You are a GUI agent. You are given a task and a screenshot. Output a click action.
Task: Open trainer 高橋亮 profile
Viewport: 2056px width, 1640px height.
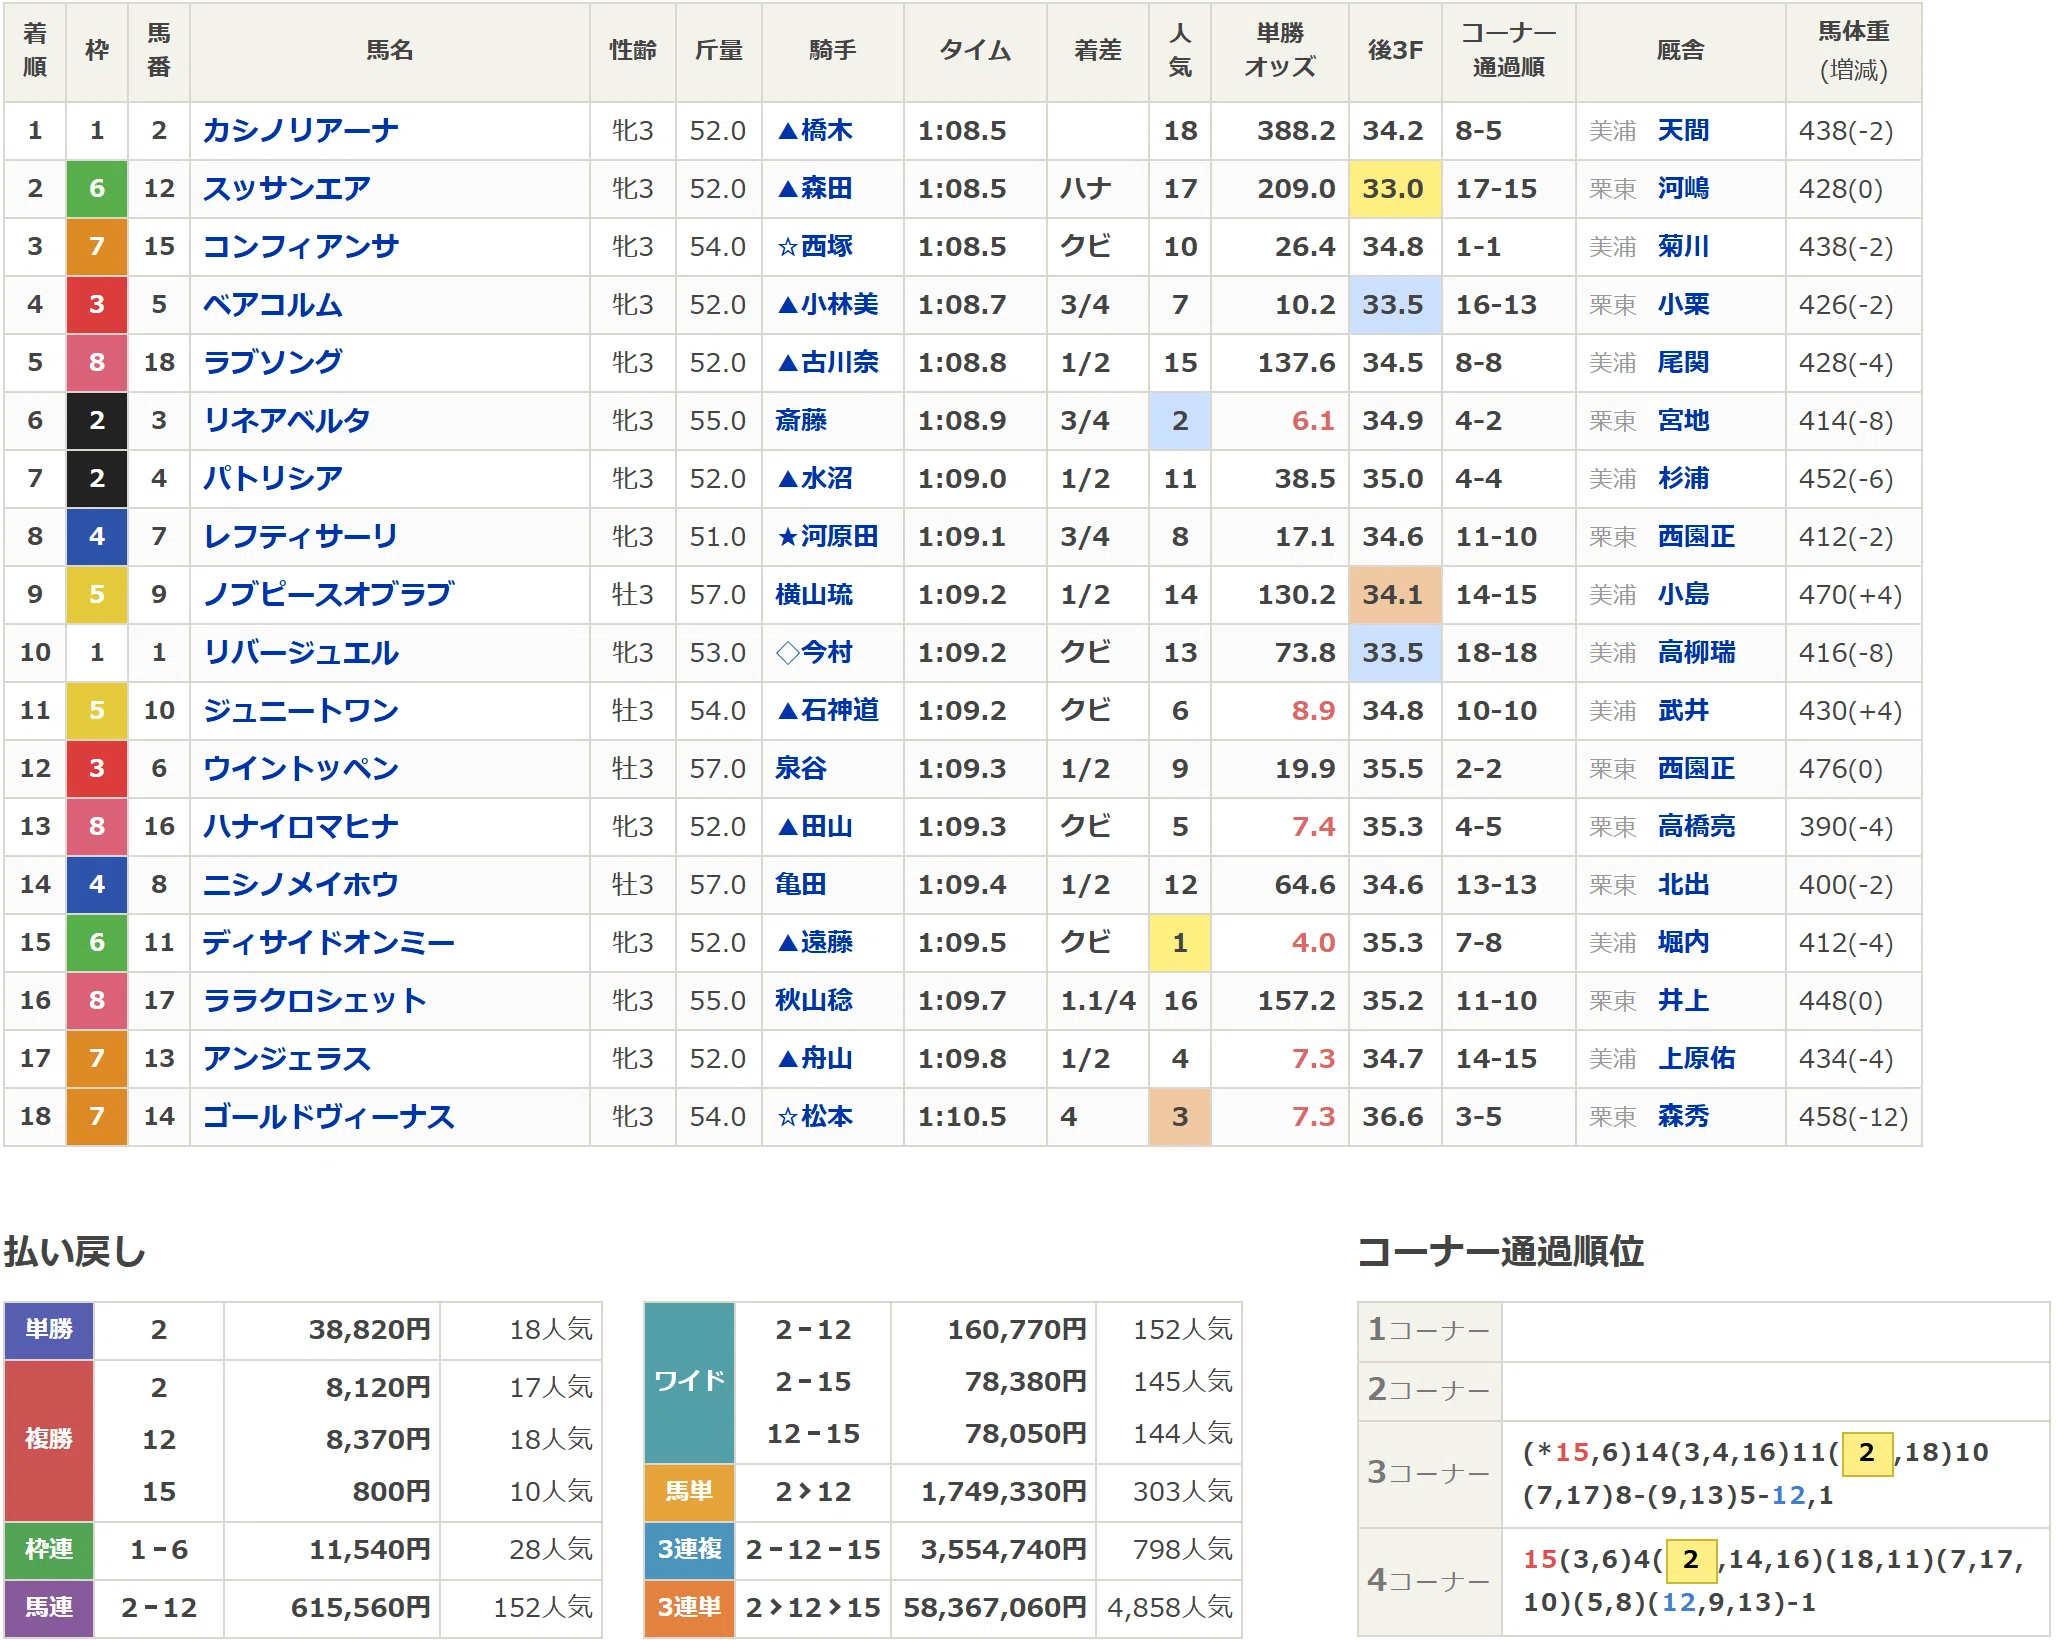(1696, 827)
